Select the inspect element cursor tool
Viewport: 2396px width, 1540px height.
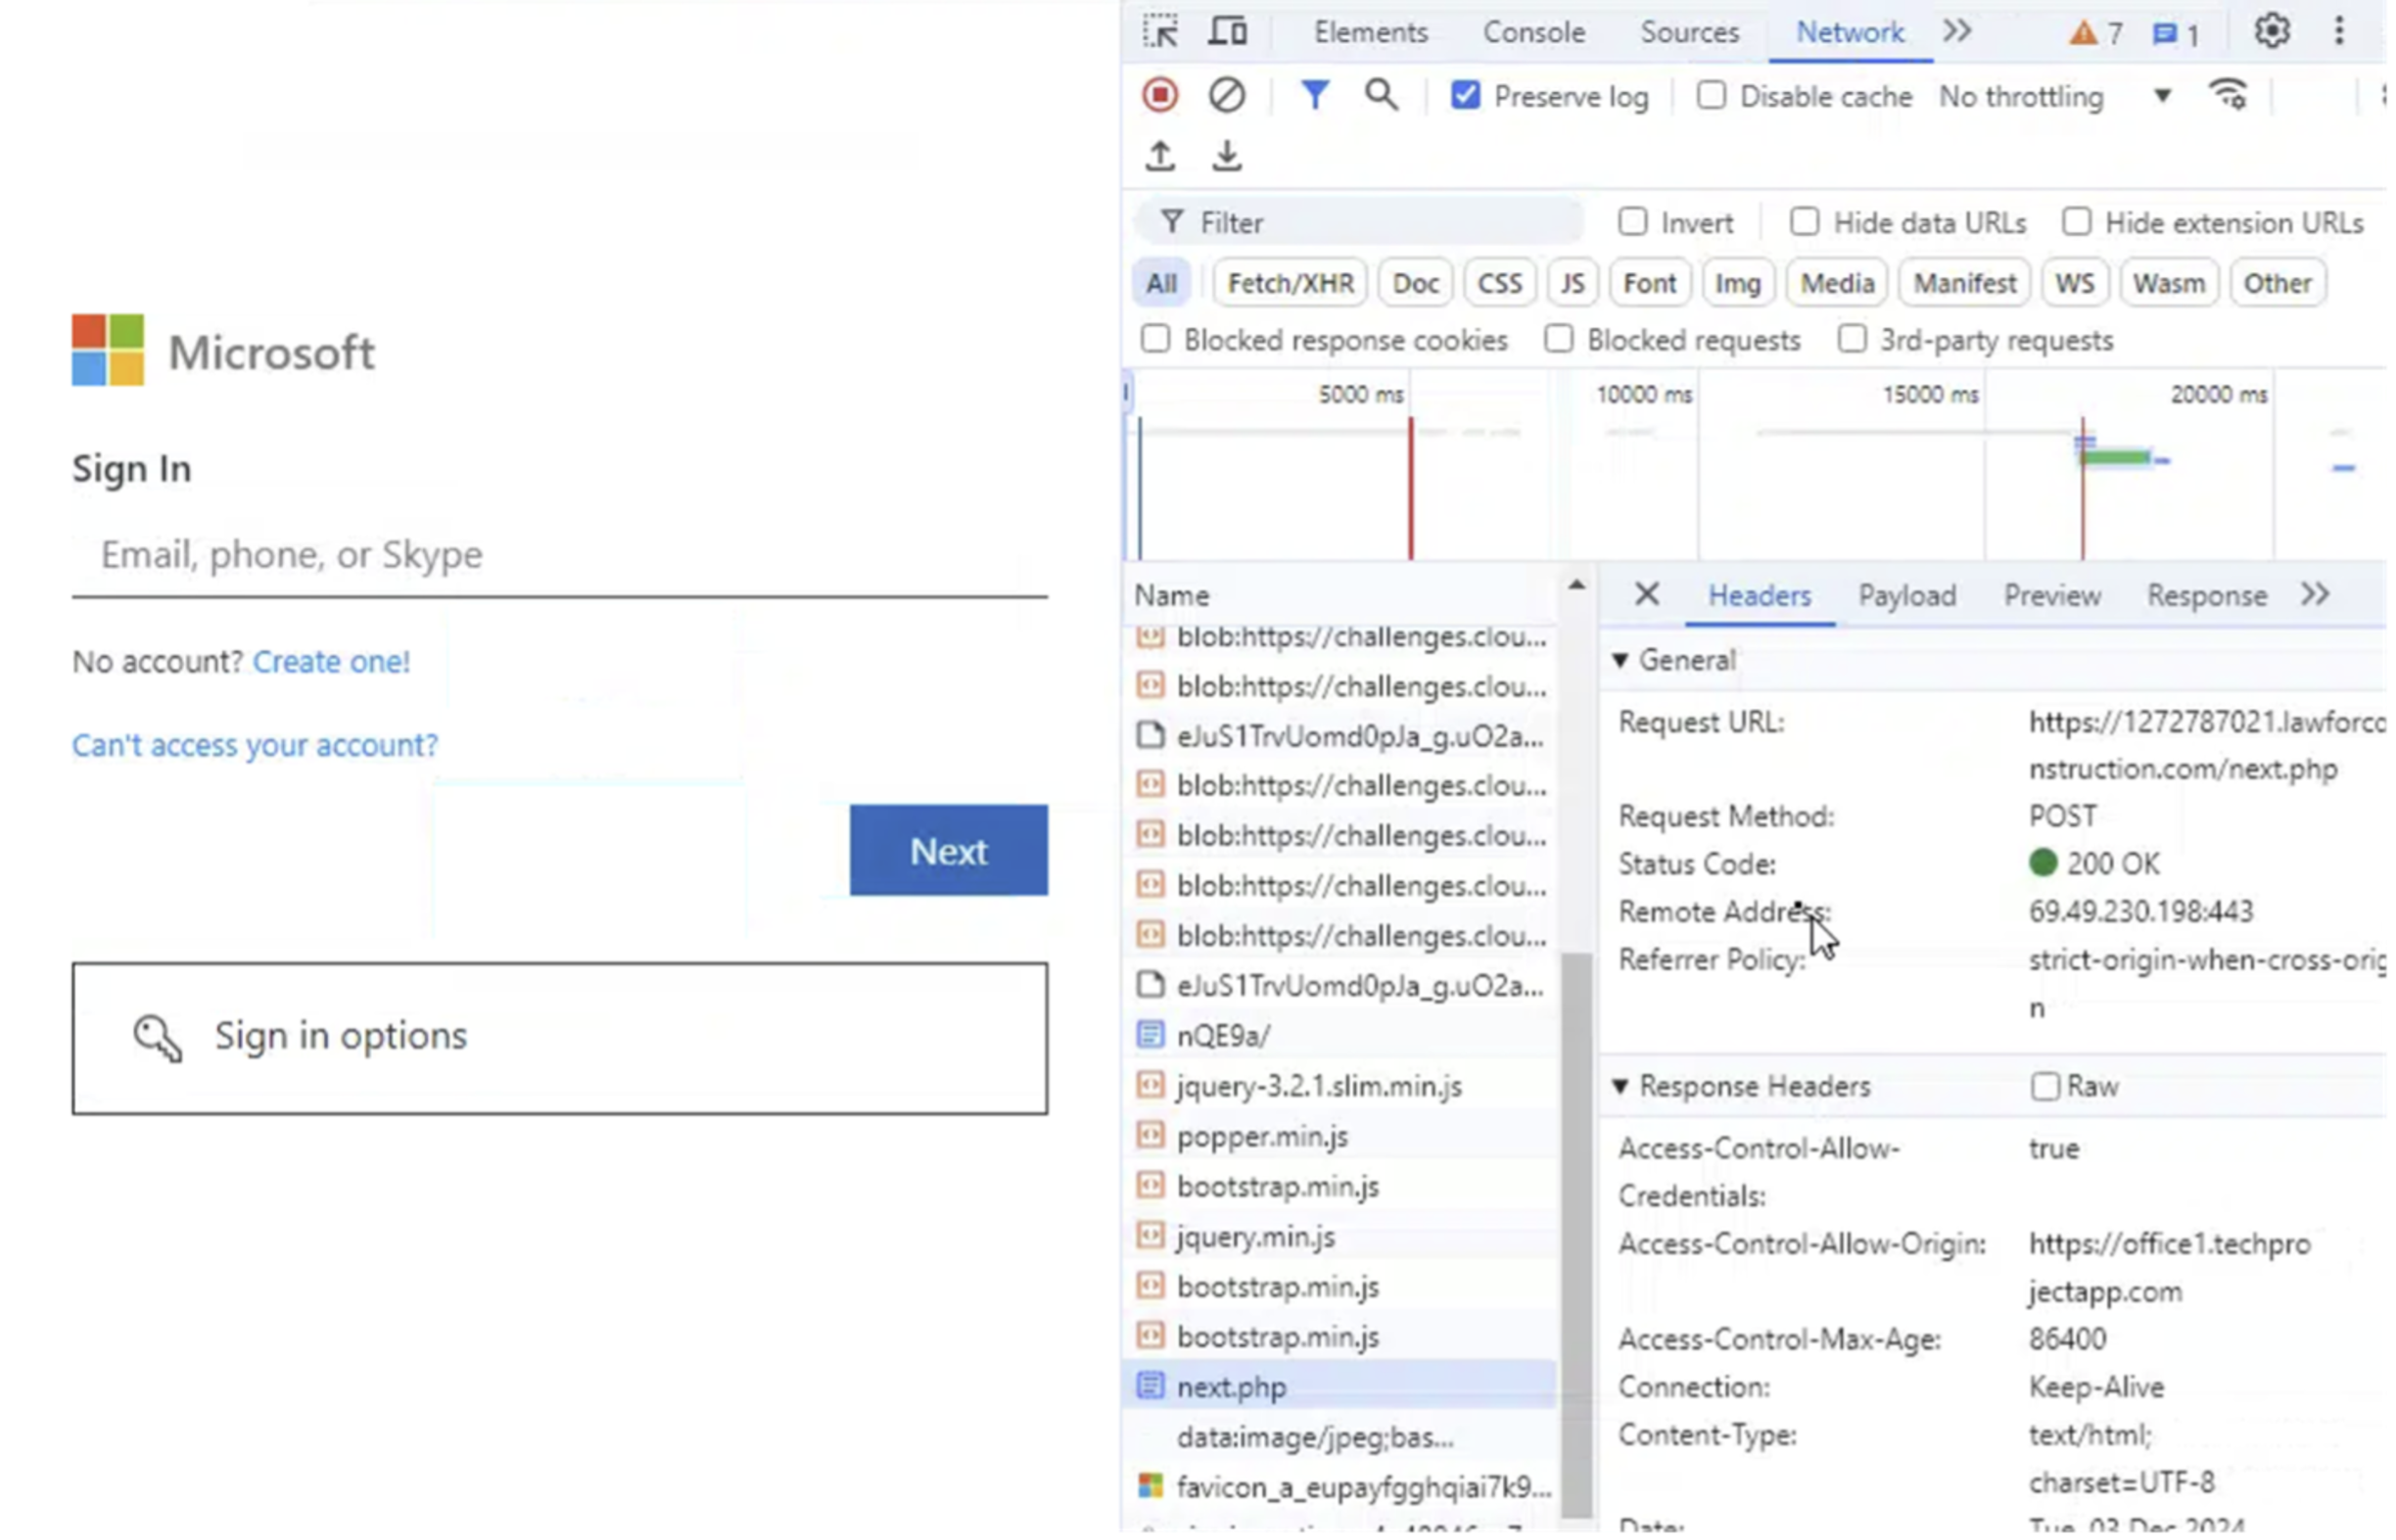point(1160,31)
